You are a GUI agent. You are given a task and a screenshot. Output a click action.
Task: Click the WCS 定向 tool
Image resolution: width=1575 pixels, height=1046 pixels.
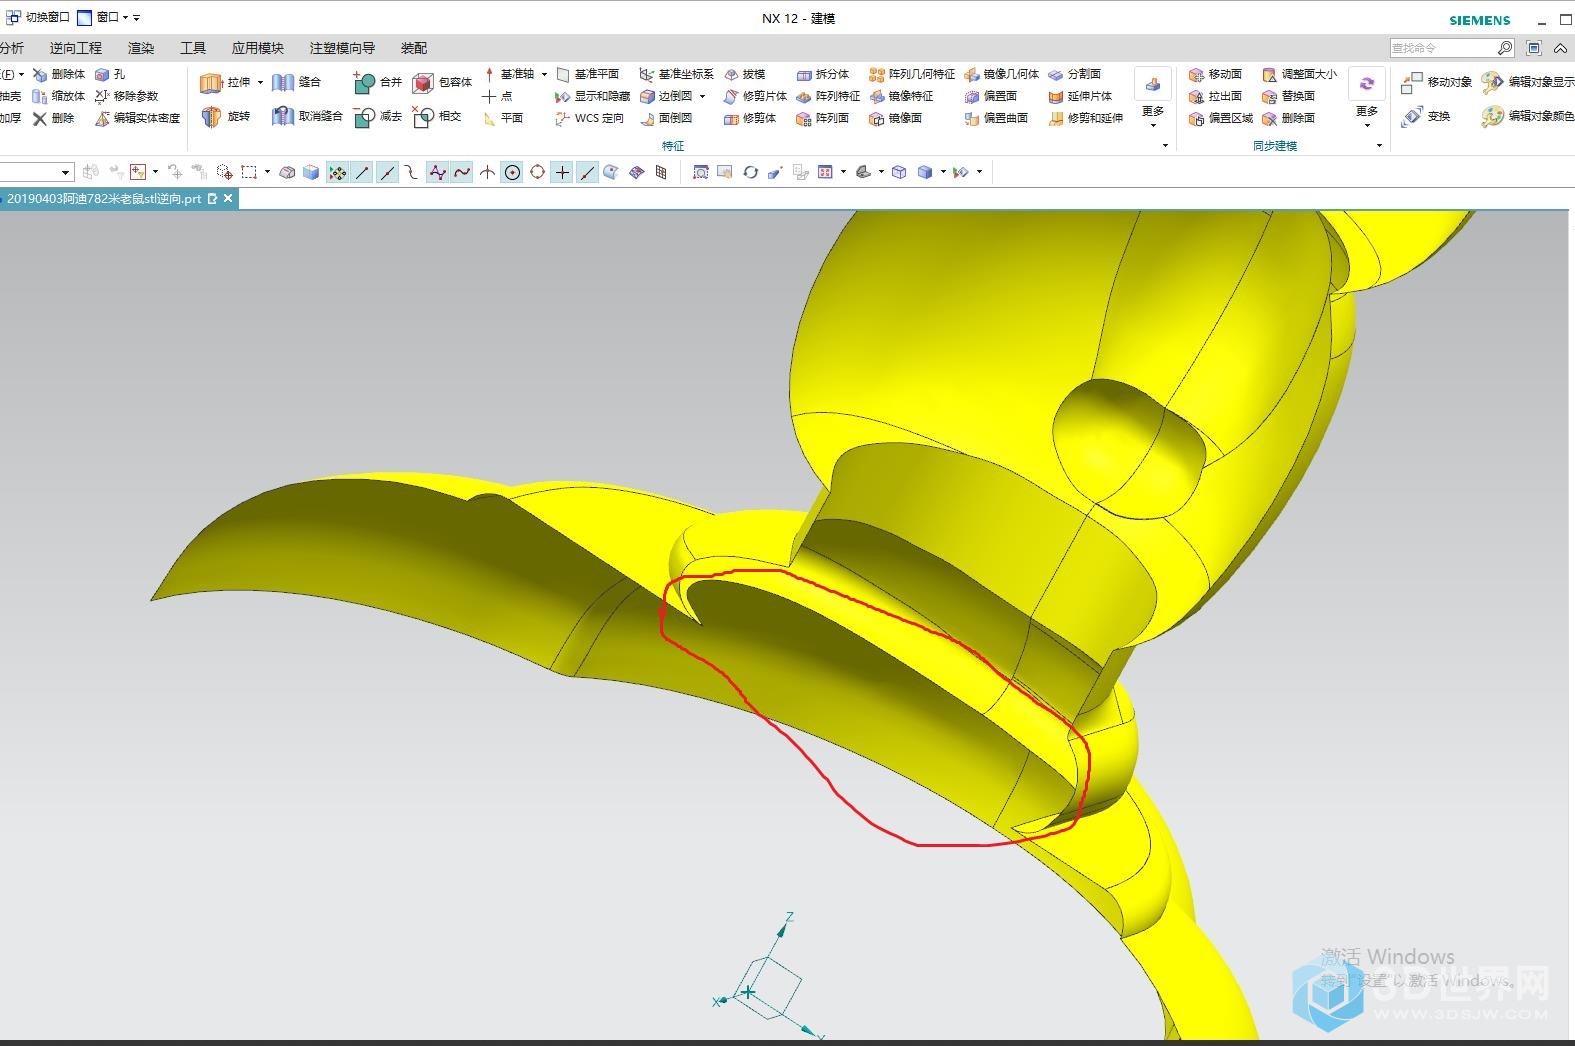[590, 118]
